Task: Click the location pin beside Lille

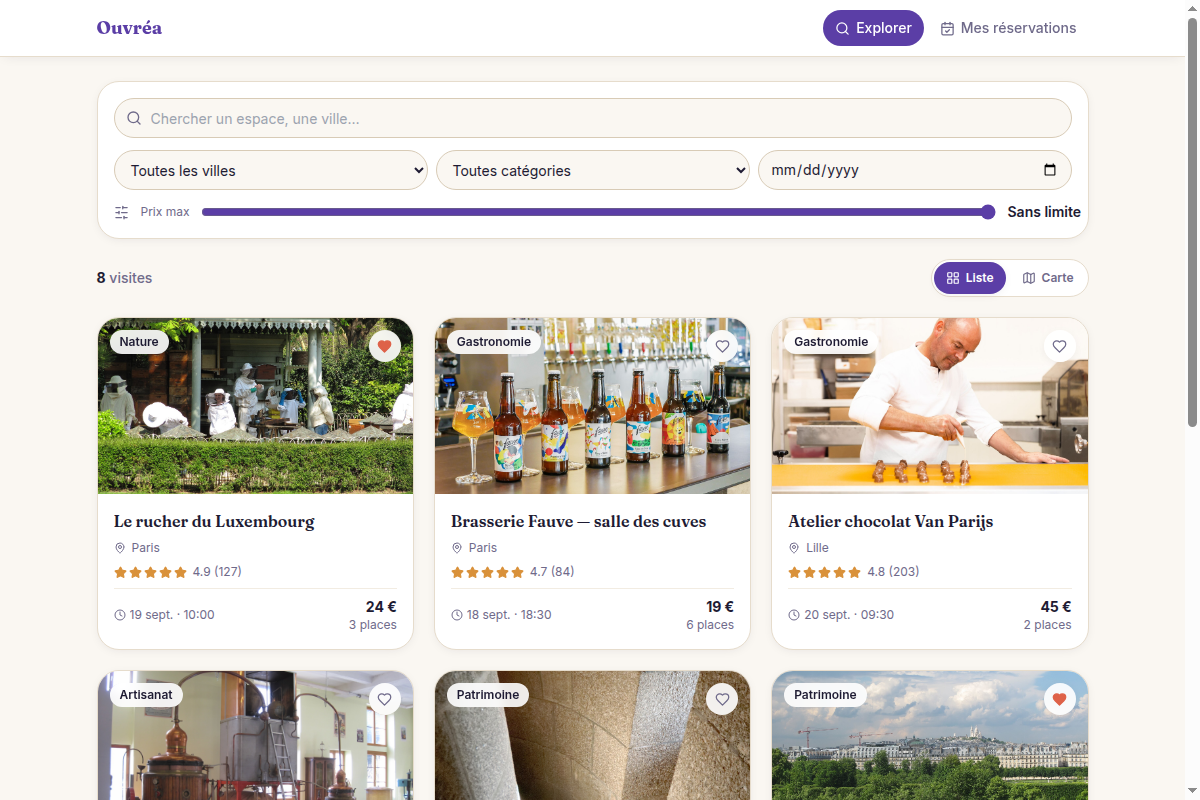Action: tap(795, 548)
